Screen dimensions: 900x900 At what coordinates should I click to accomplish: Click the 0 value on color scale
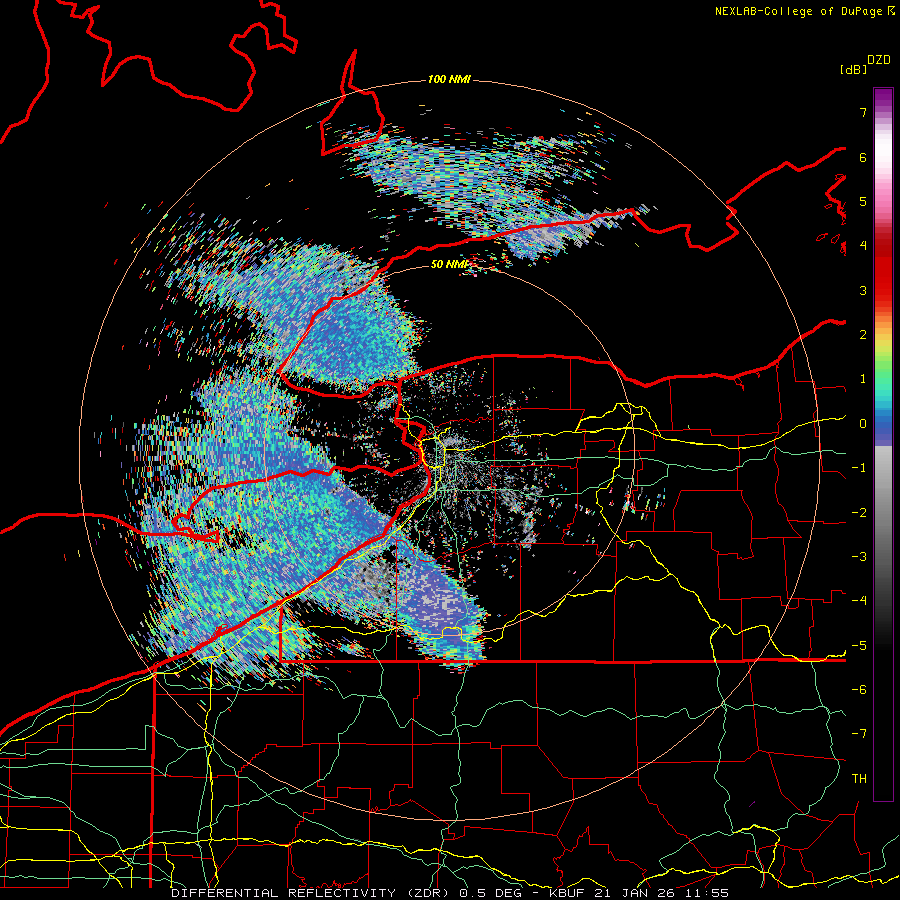click(863, 424)
